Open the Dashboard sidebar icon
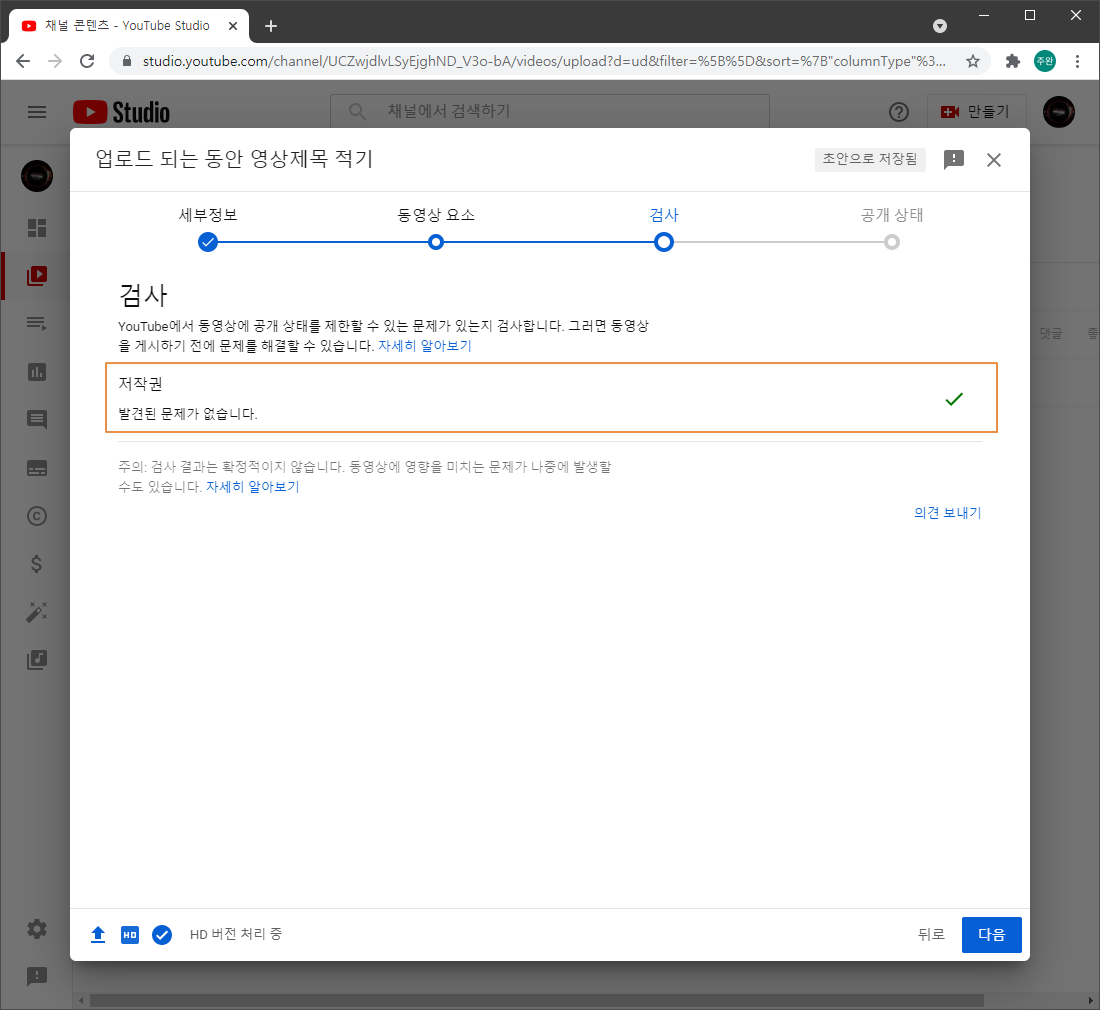Screen dimensions: 1100x1010 click(x=36, y=228)
